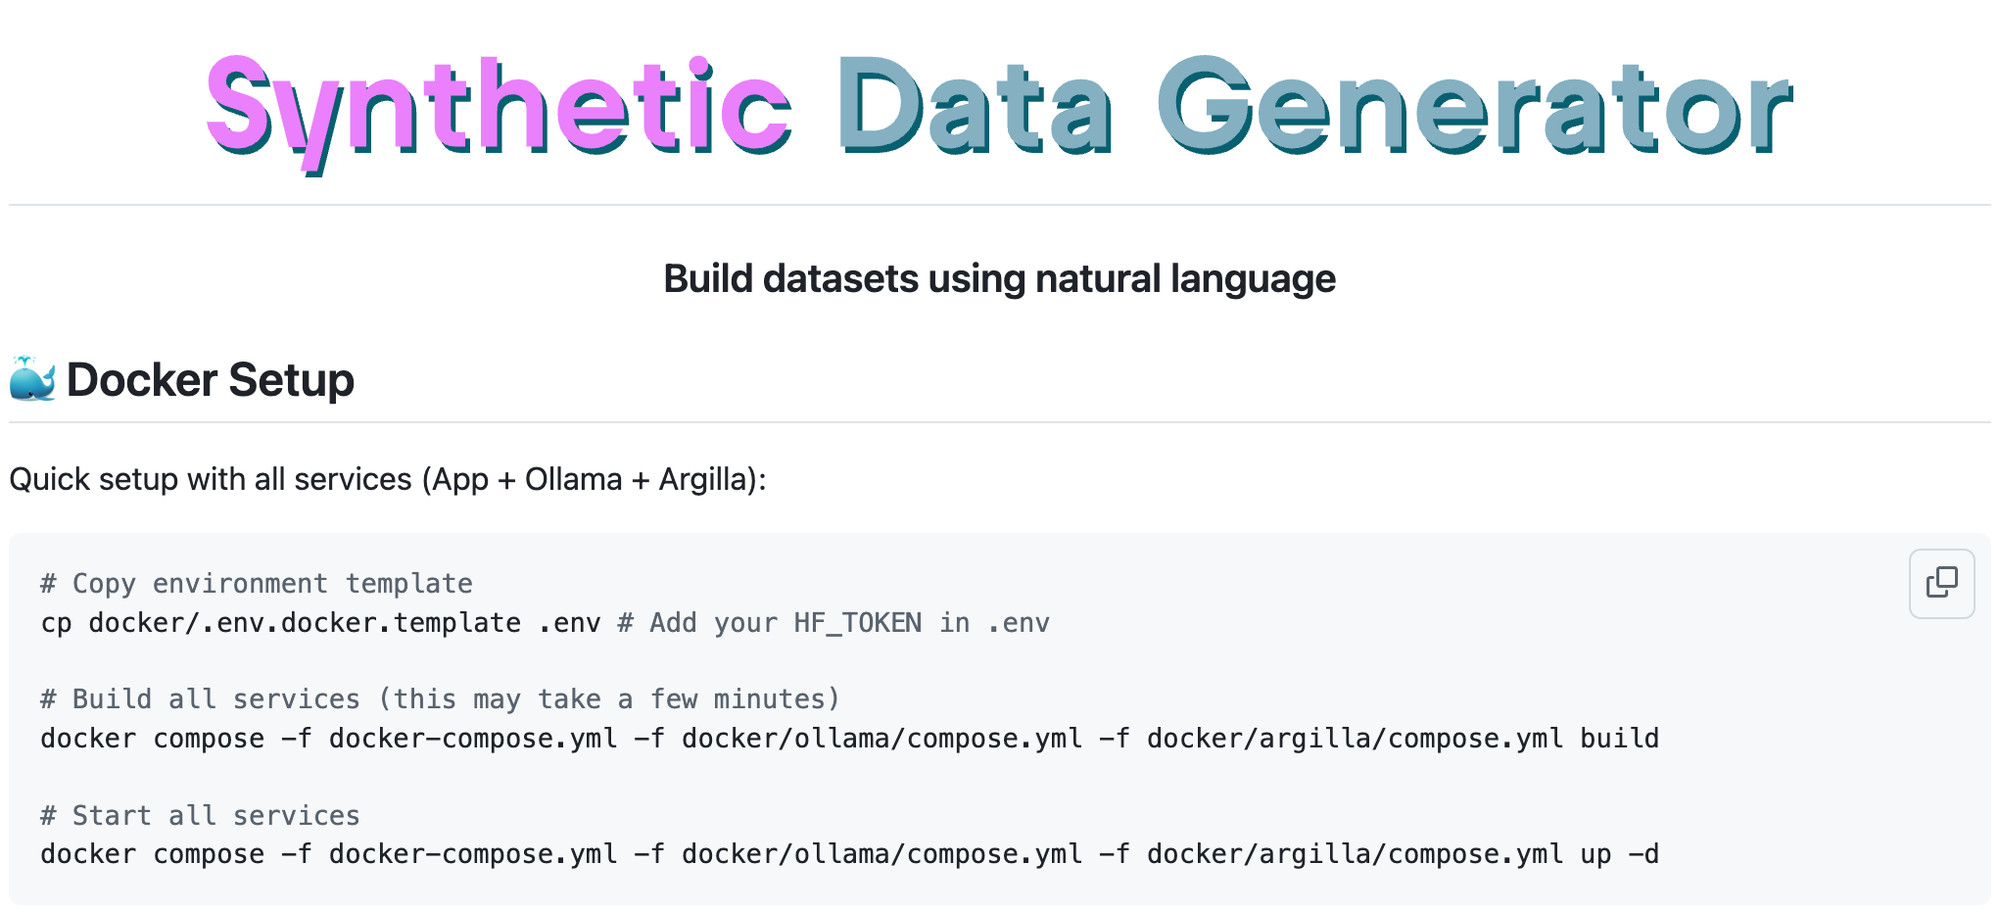Click the docker compose up -d command
This screenshot has width=2000, height=917.
click(x=850, y=855)
